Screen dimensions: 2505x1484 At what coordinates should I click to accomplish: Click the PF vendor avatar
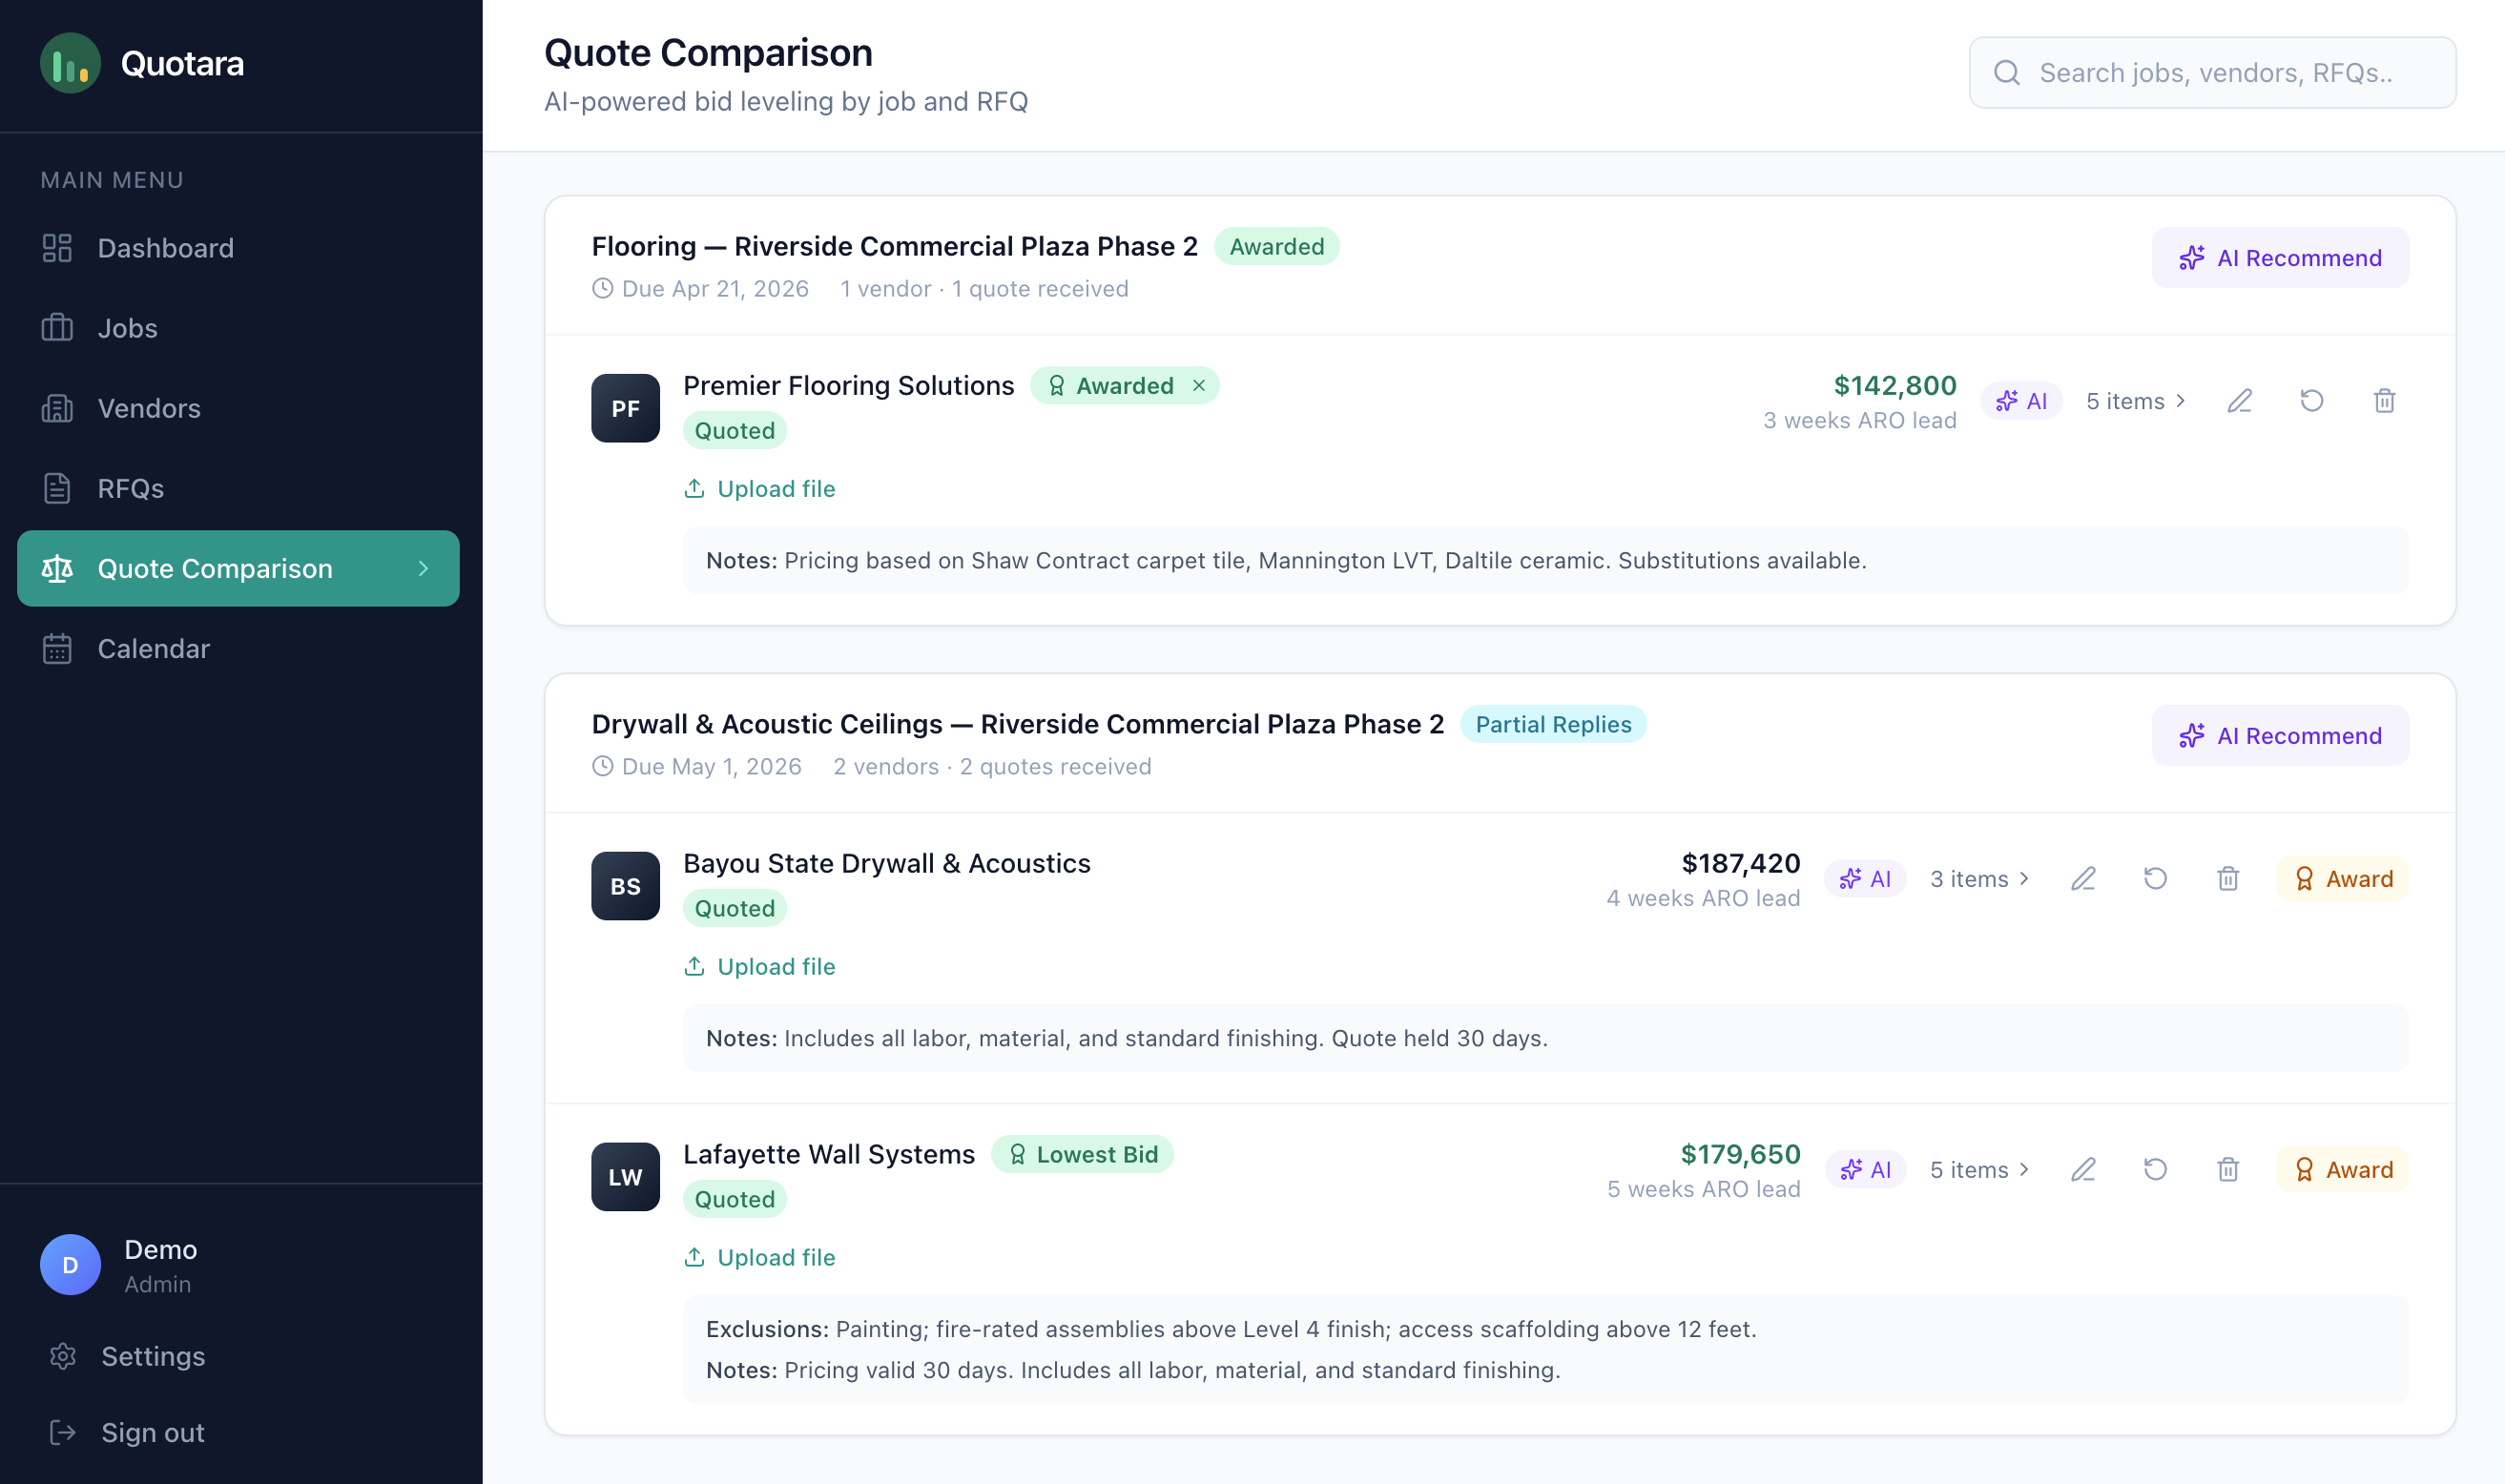click(625, 408)
